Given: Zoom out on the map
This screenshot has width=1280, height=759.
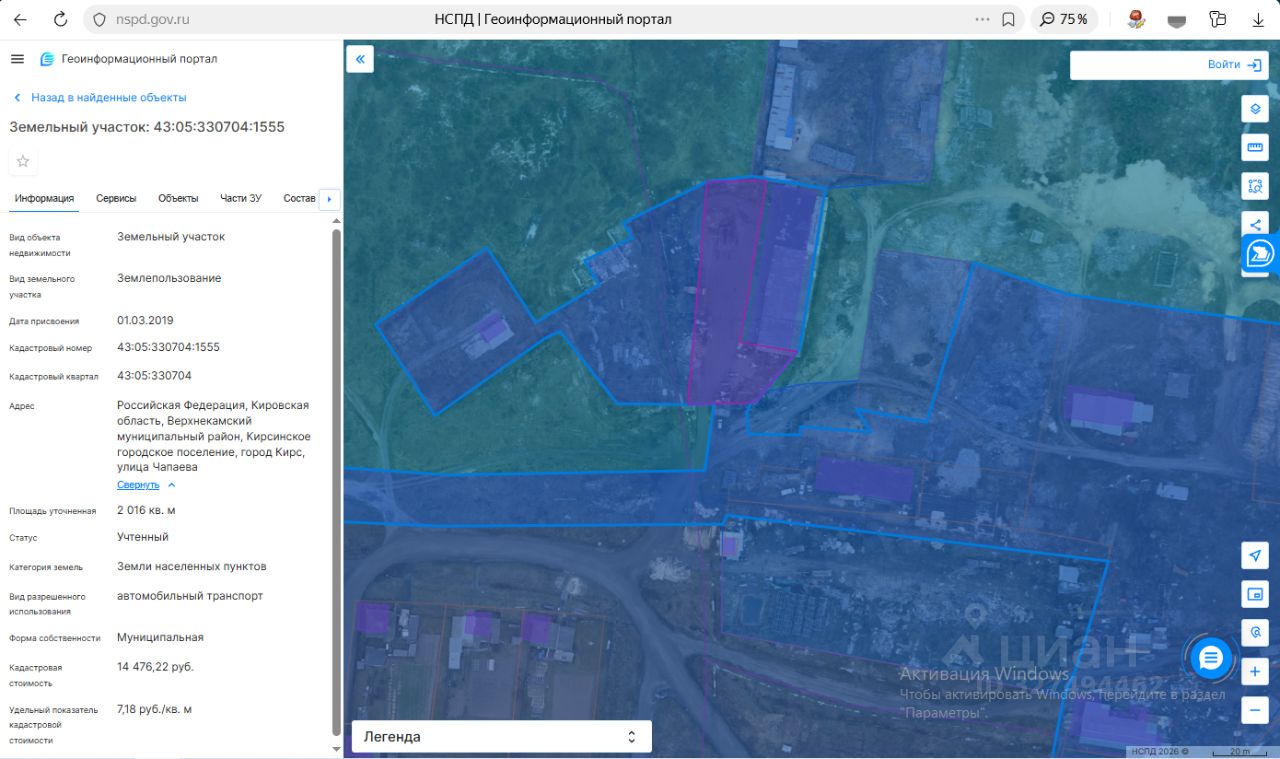Looking at the screenshot, I should 1255,709.
